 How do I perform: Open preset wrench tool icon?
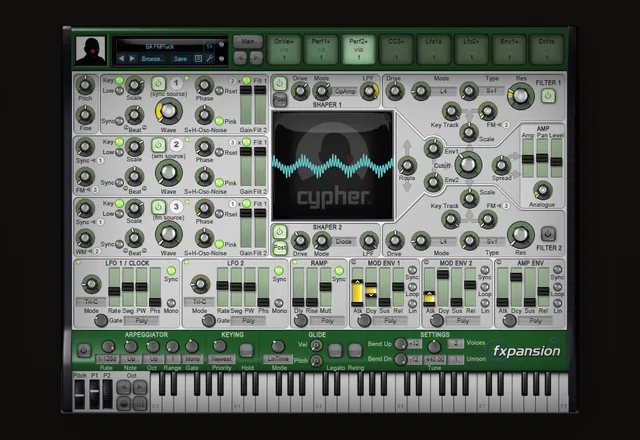209,59
